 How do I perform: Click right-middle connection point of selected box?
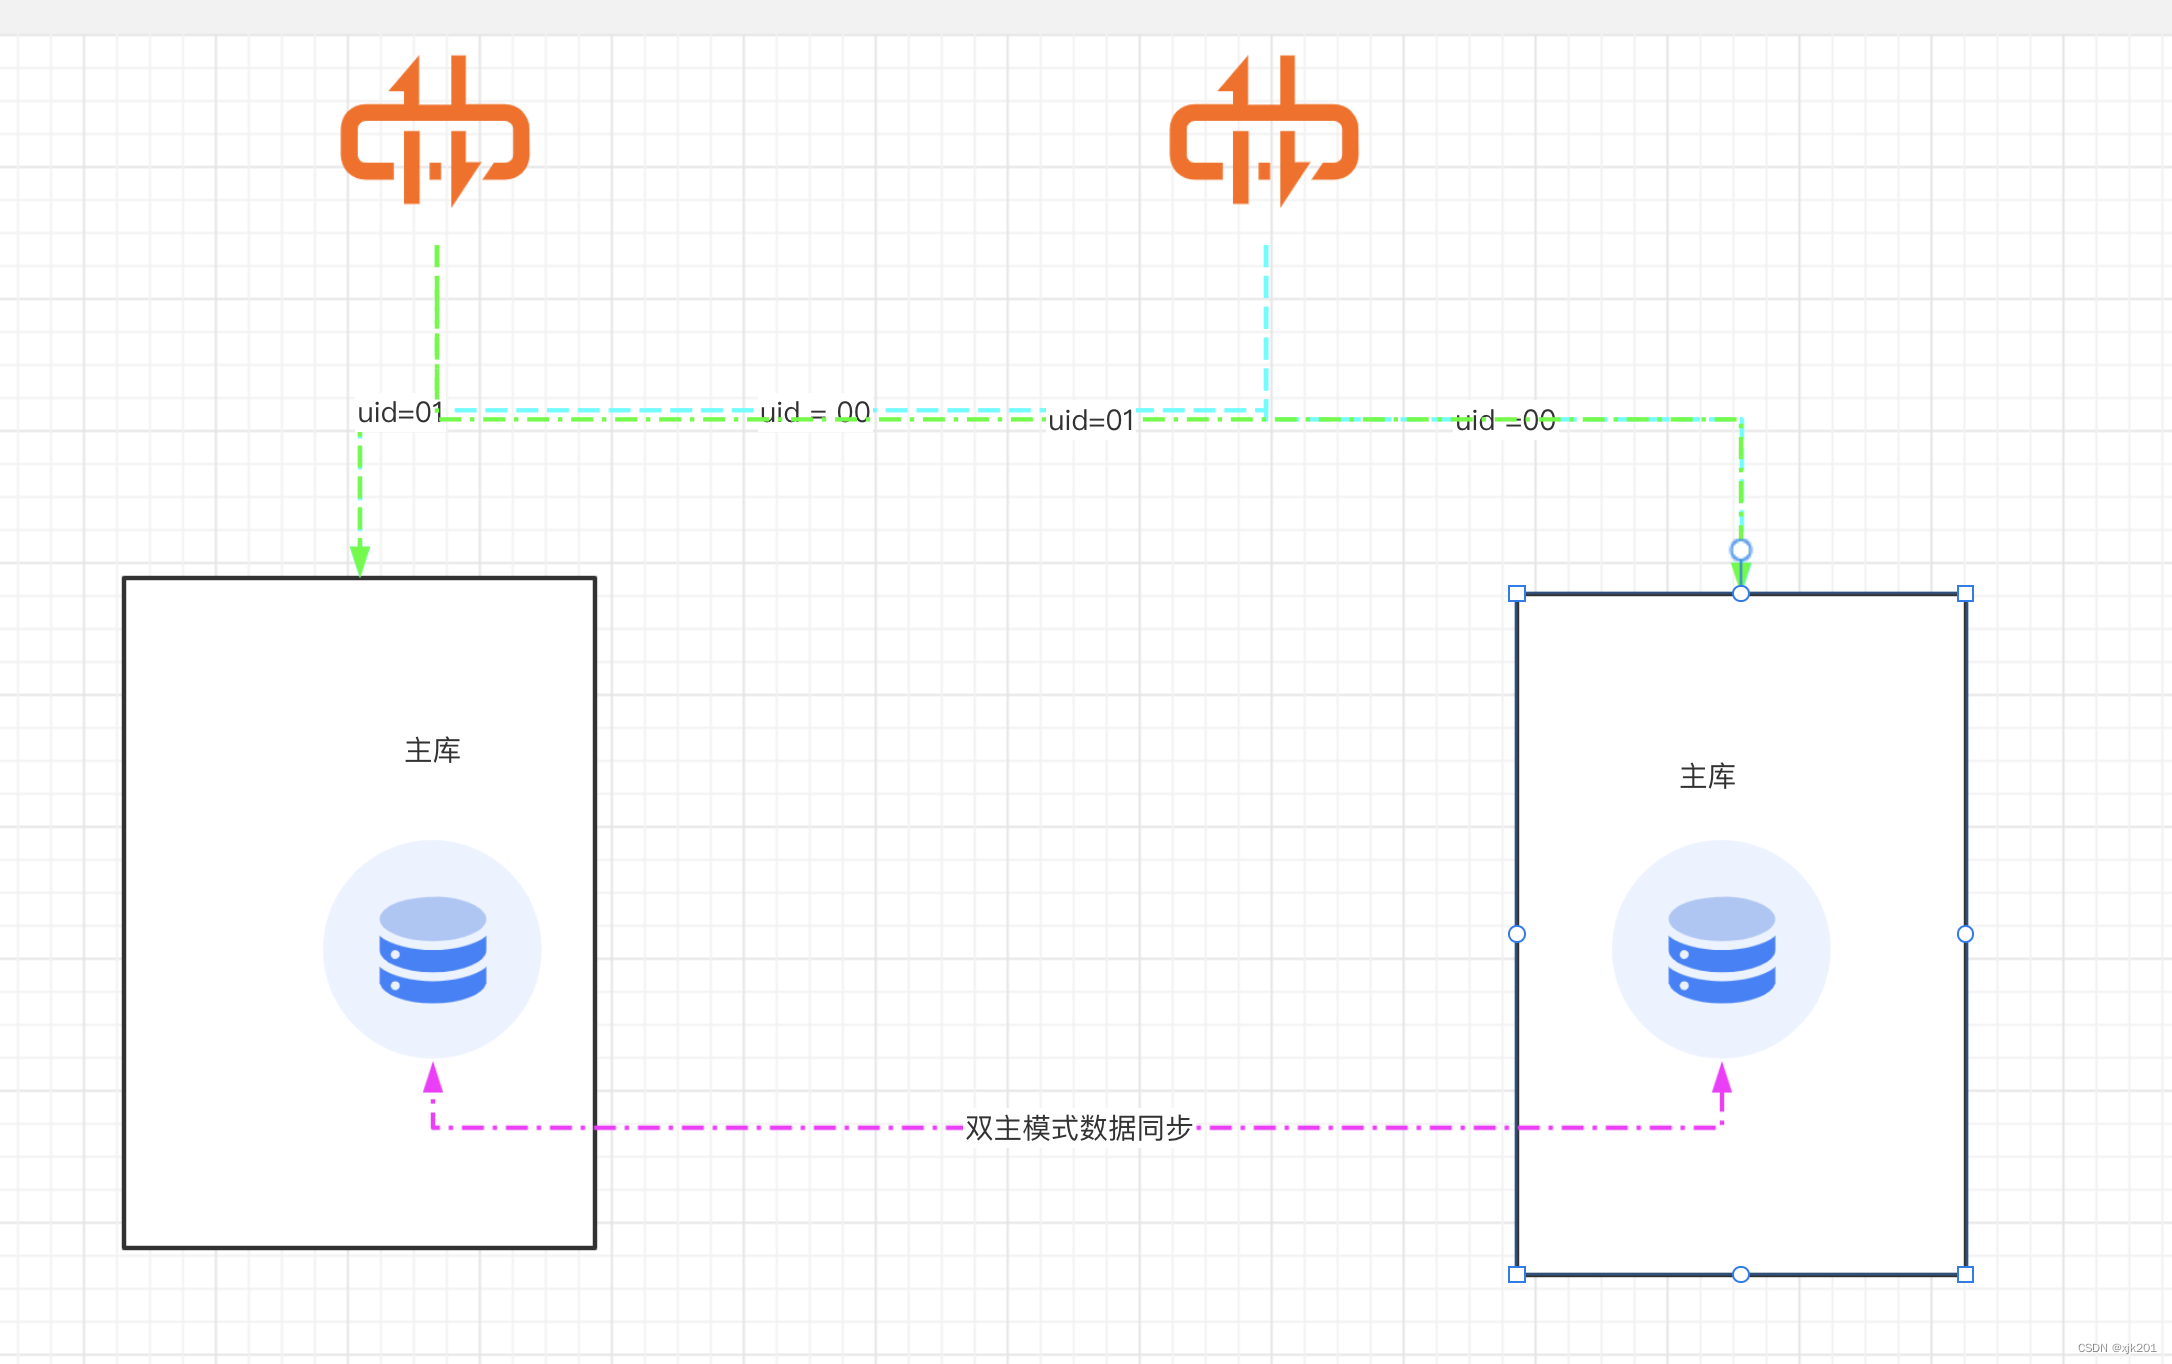(1965, 934)
